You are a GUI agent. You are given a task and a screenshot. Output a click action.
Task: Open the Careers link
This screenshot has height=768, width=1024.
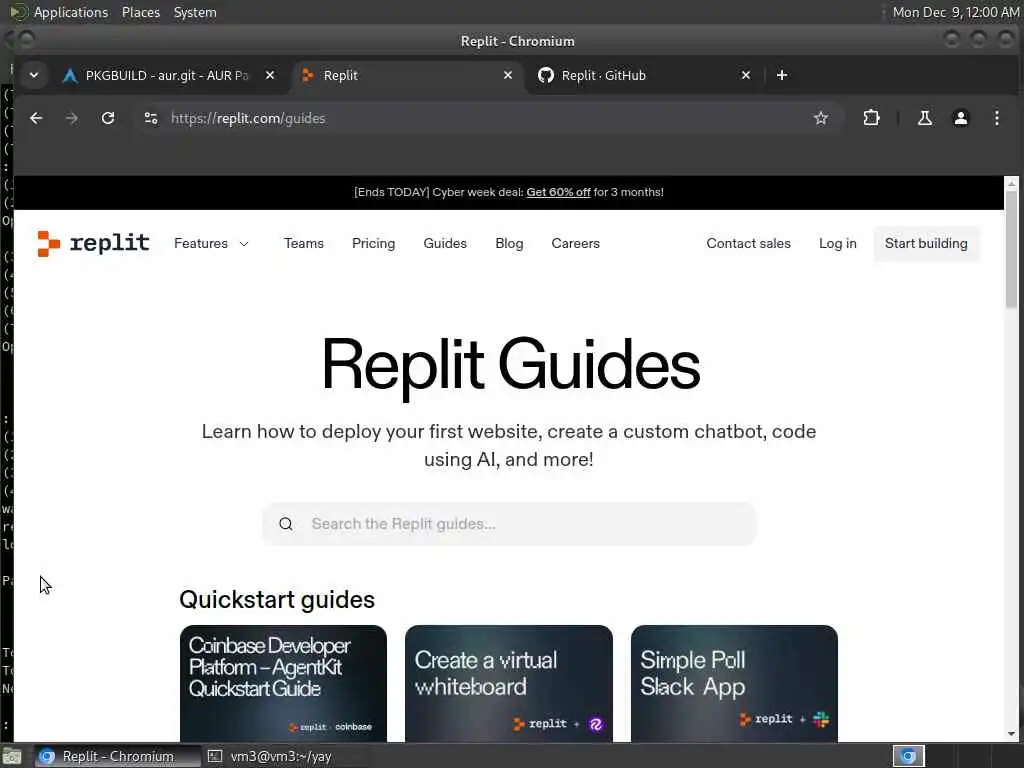pos(575,244)
